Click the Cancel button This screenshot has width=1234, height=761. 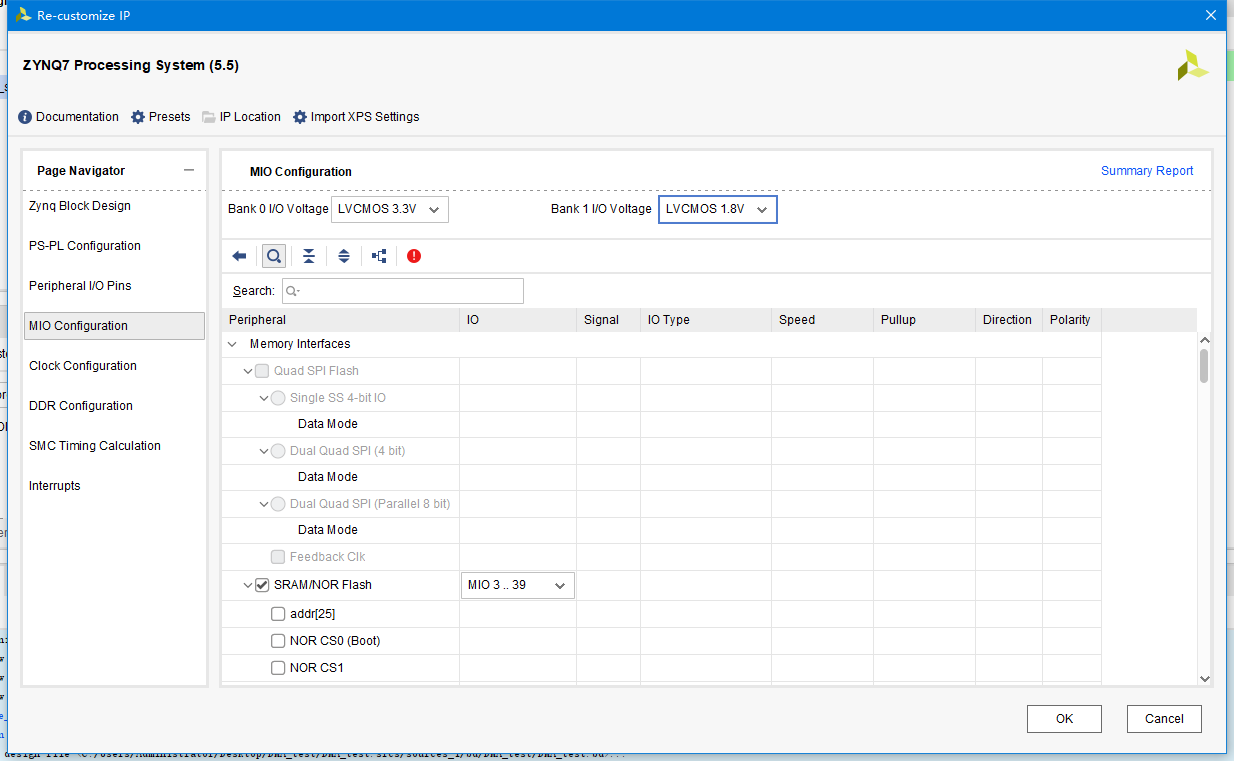coord(1164,719)
